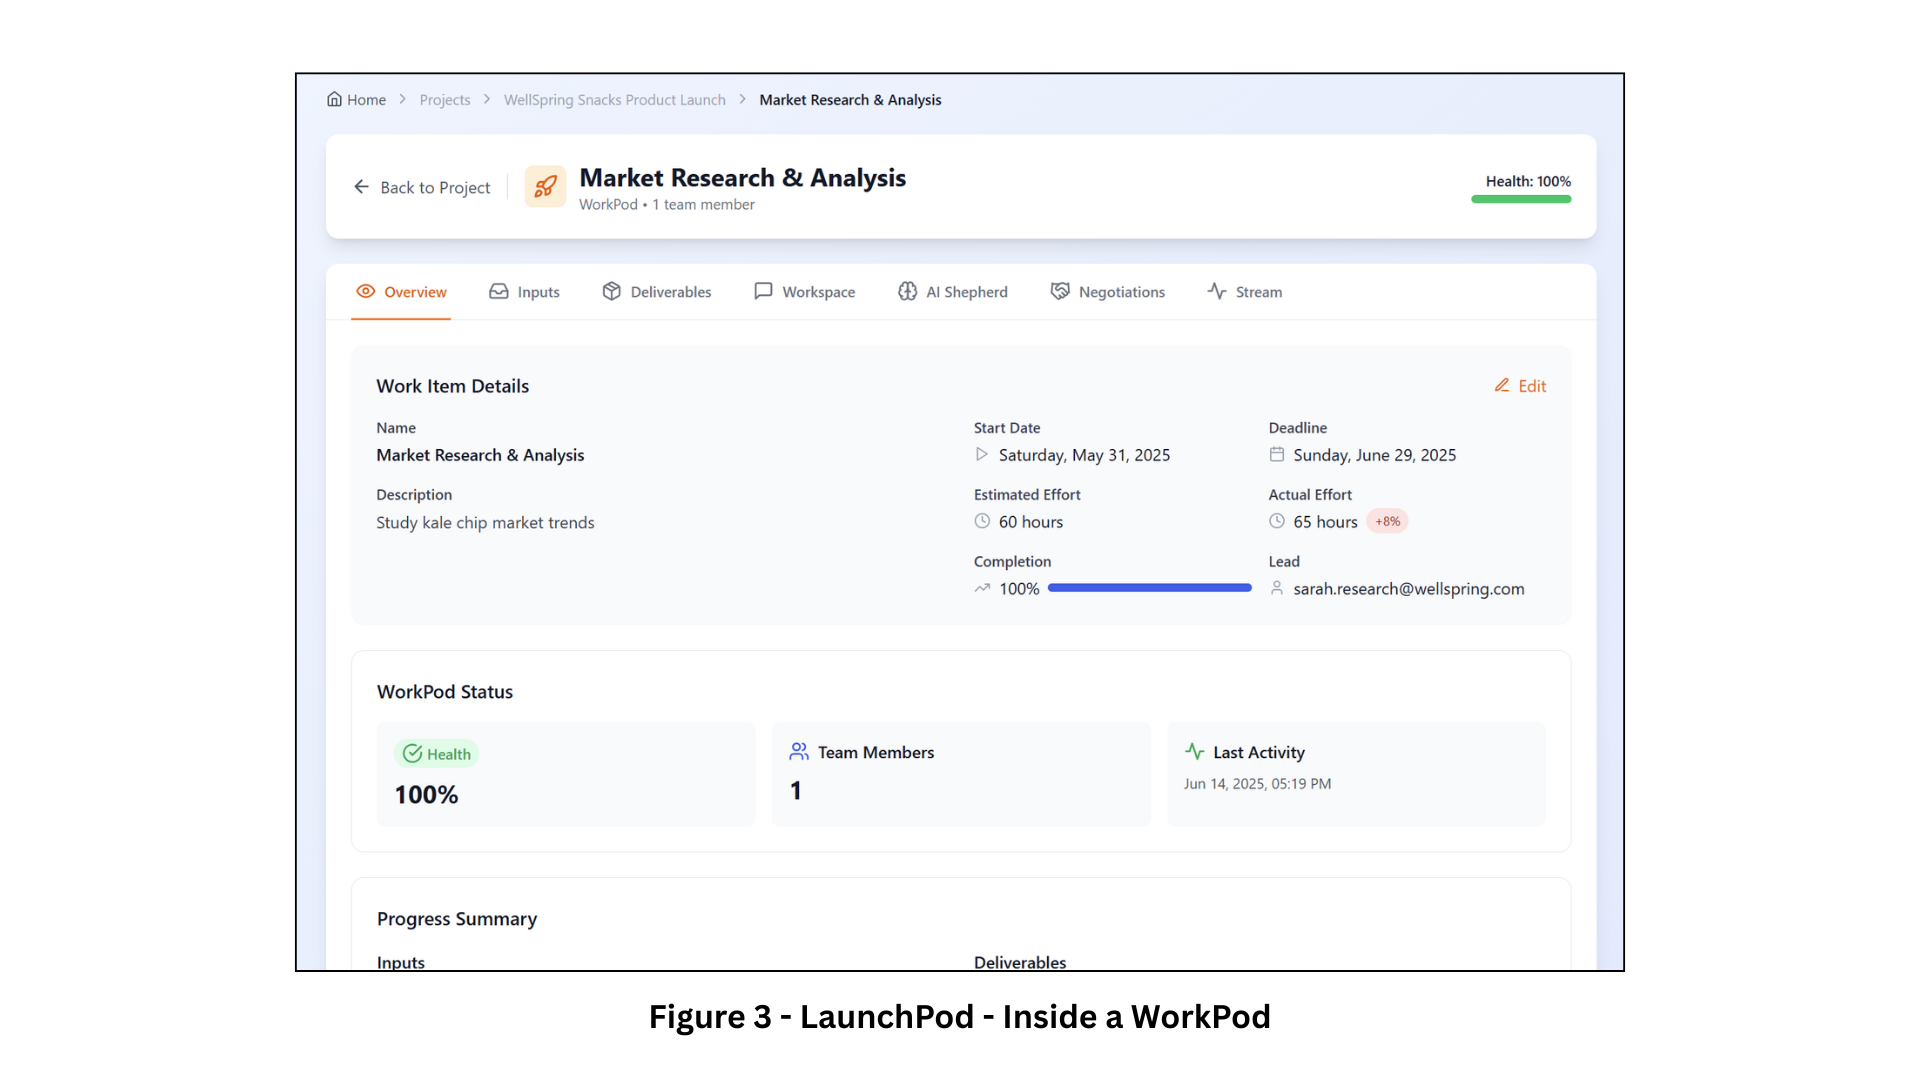Viewport: 1920px width, 1080px height.
Task: Click the Start Date play icon
Action: click(981, 454)
